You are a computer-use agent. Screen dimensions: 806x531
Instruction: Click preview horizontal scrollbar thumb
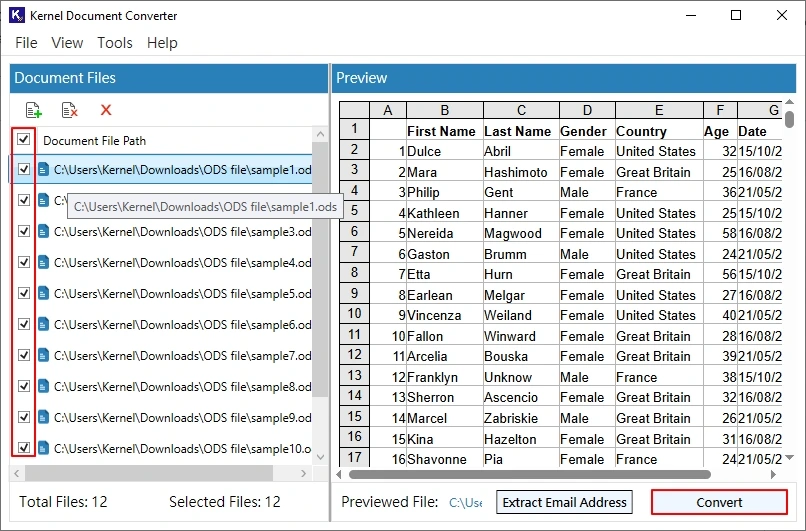529,474
